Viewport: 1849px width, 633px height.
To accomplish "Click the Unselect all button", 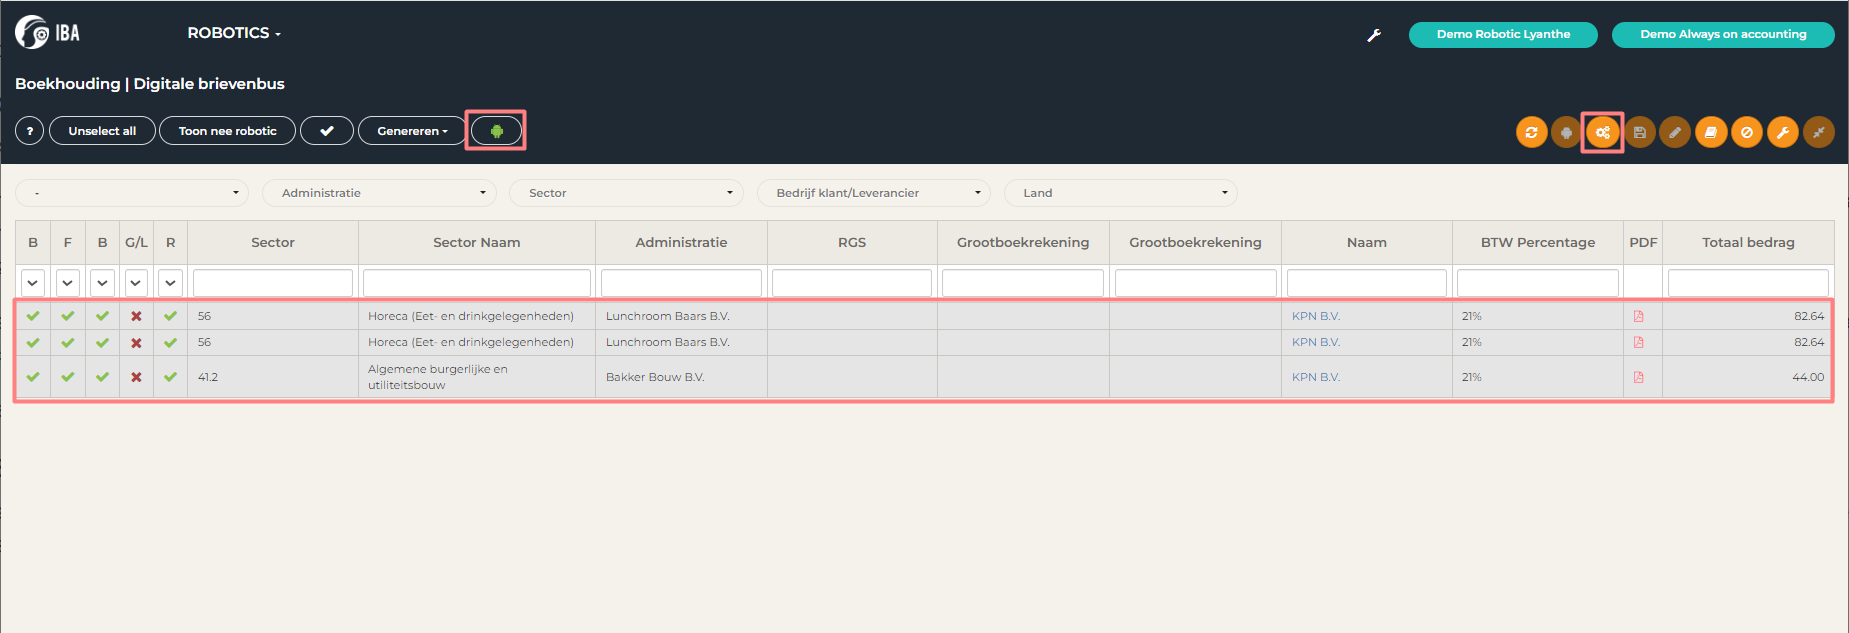I will pyautogui.click(x=102, y=131).
